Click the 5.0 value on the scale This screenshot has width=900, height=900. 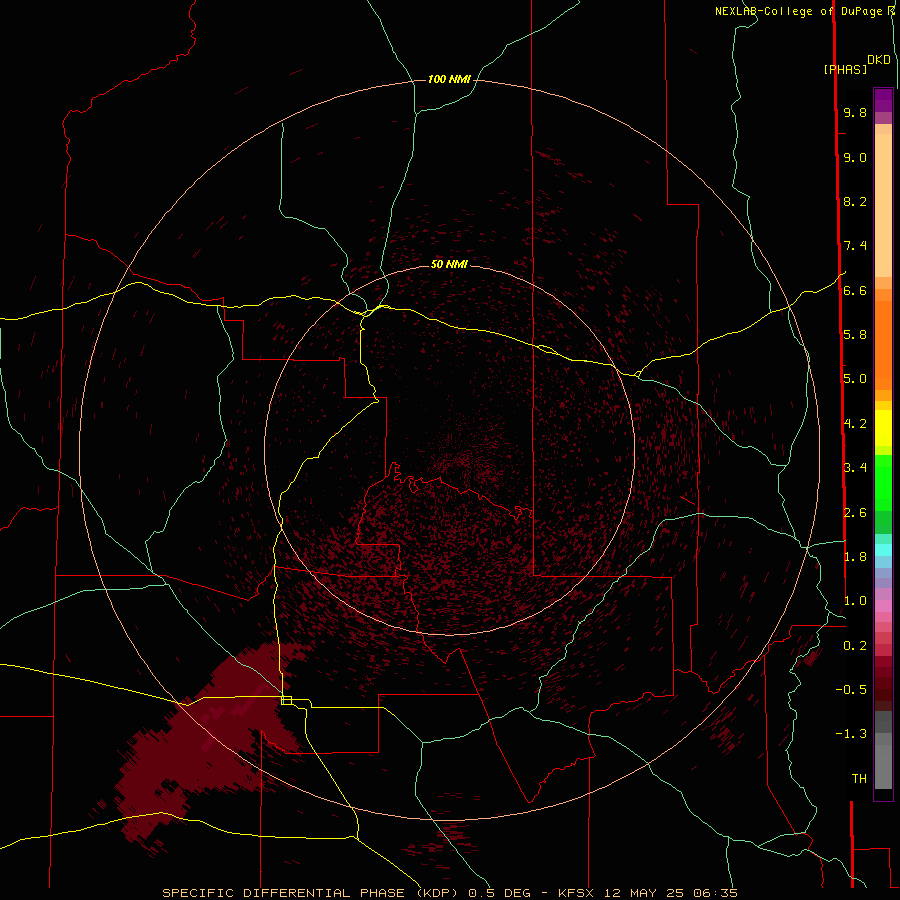[x=855, y=379]
